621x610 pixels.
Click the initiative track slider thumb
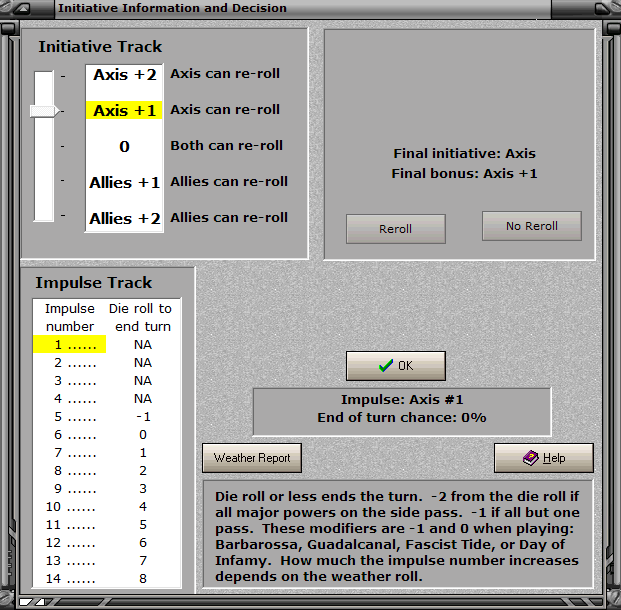click(x=44, y=111)
